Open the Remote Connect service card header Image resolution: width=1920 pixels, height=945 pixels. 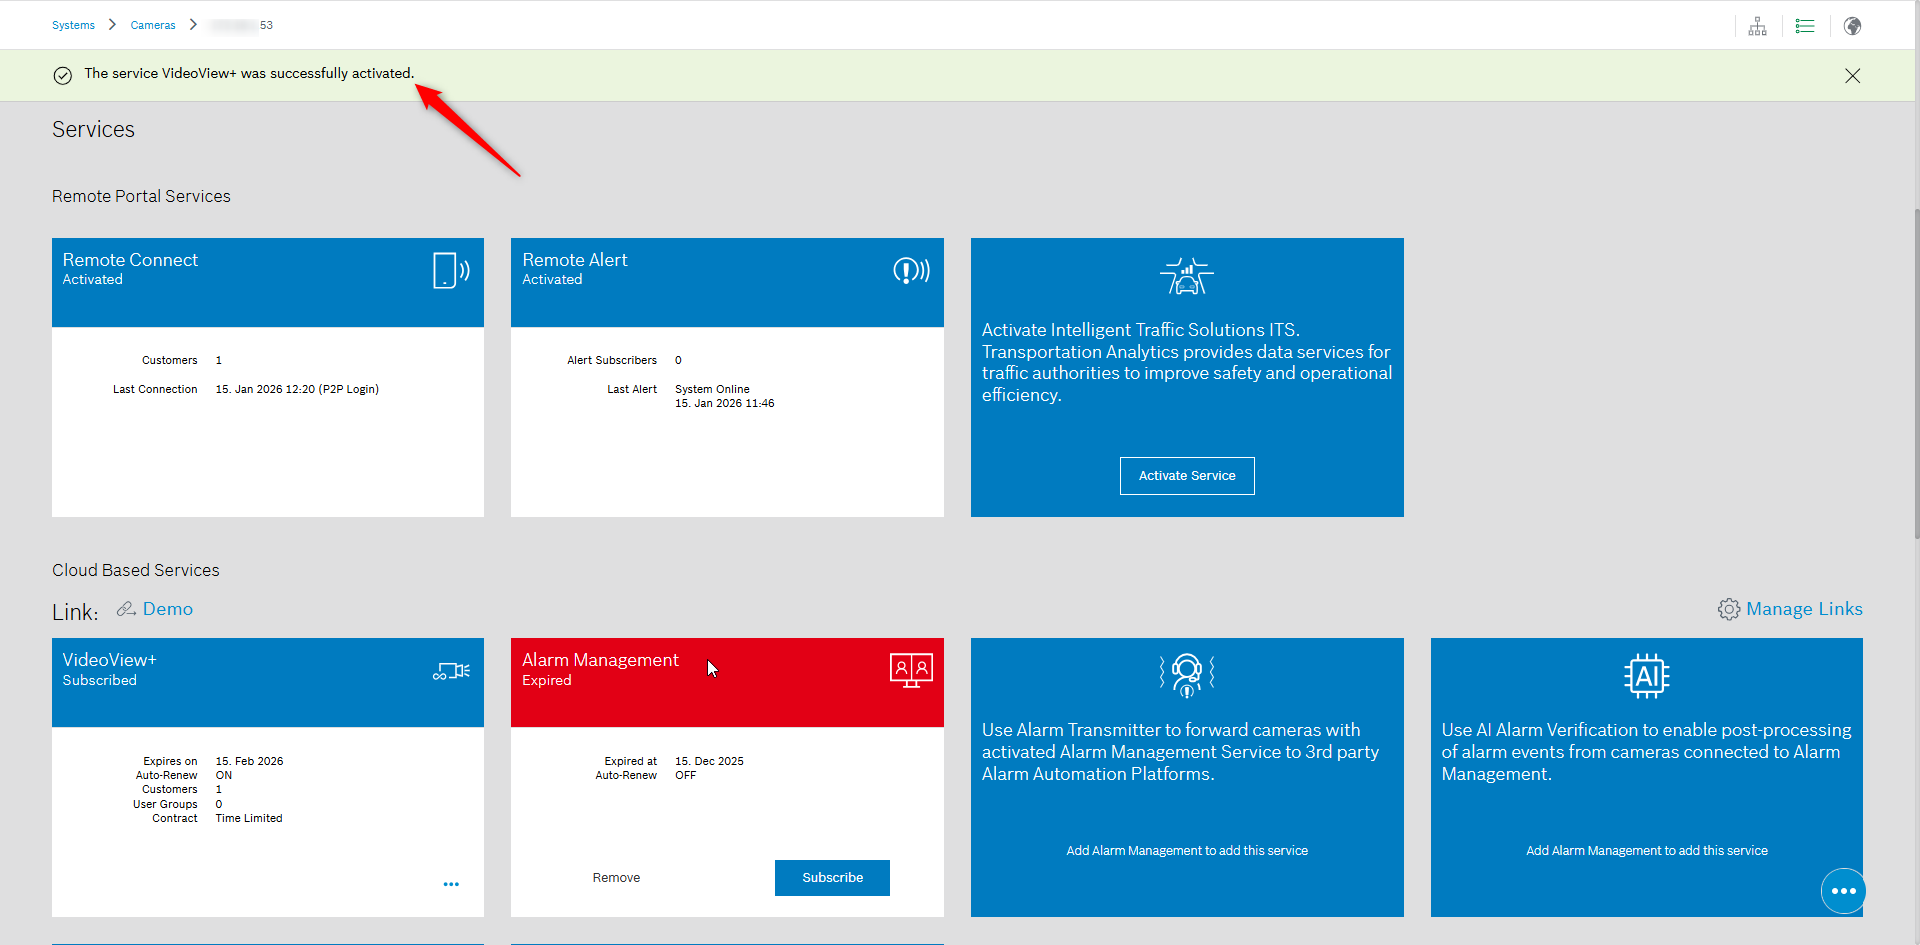click(x=268, y=282)
